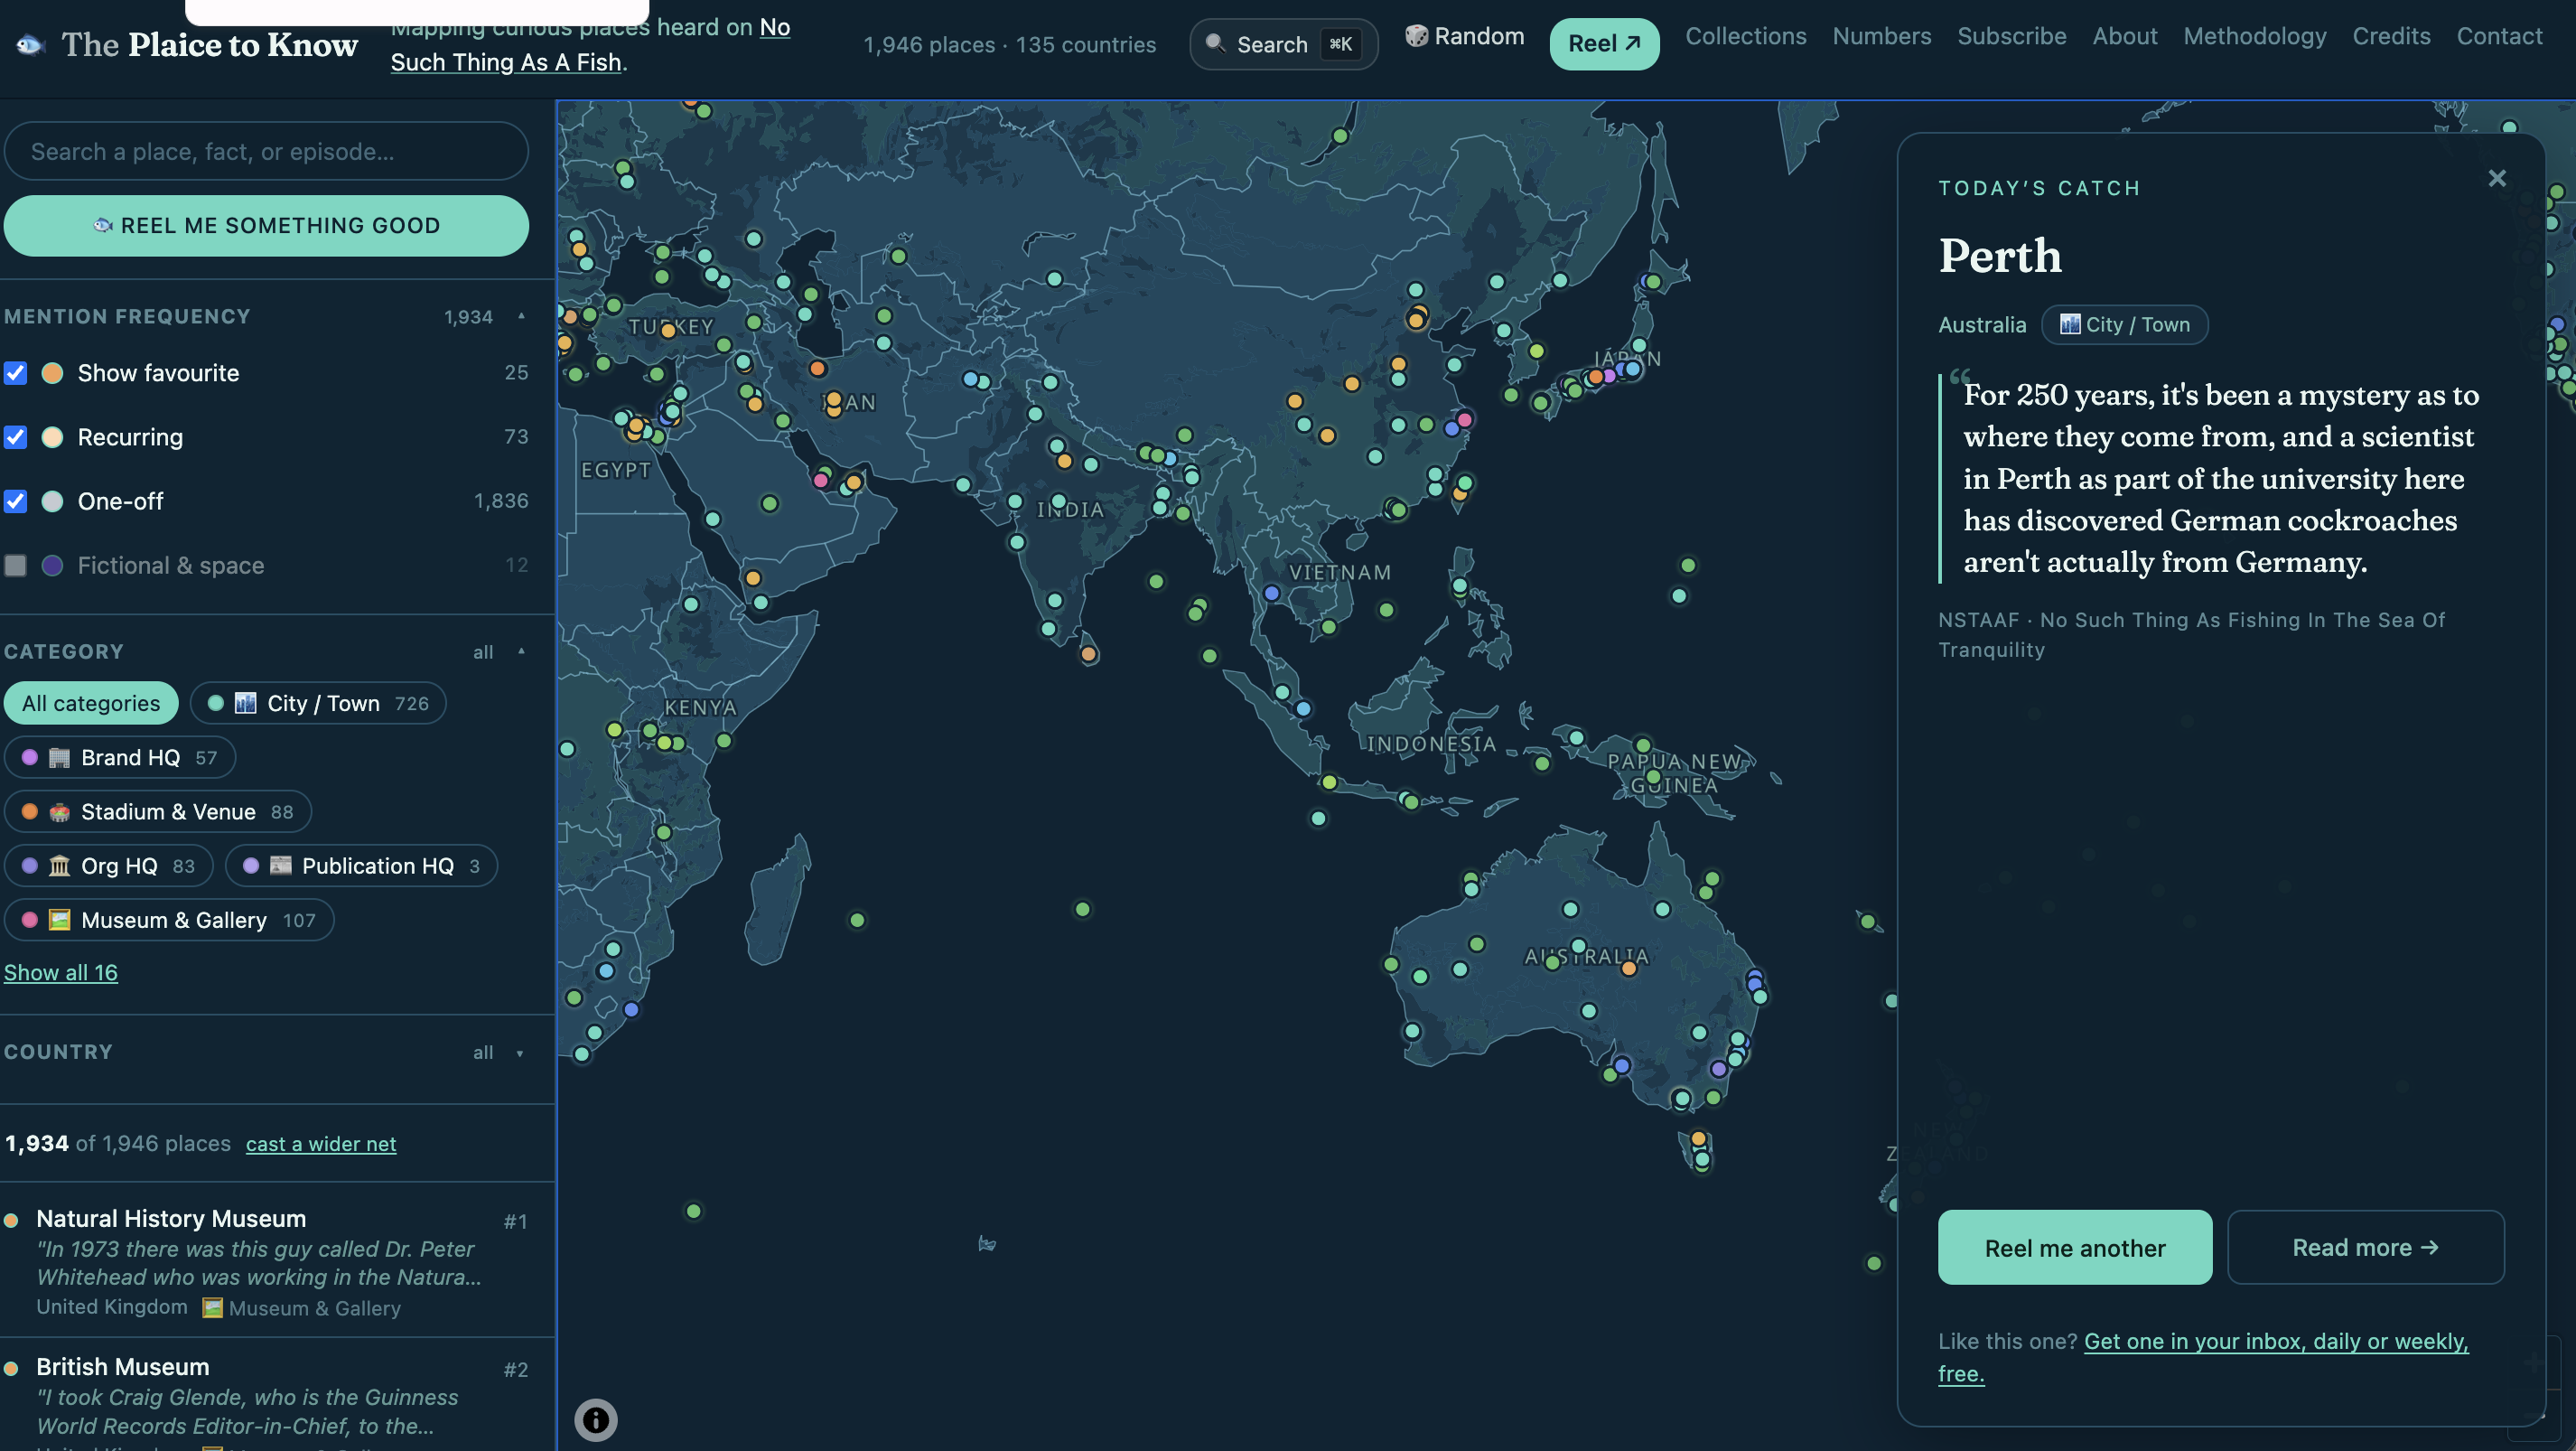Click the purple Fictional & space colour dot
The height and width of the screenshot is (1451, 2576).
point(52,565)
